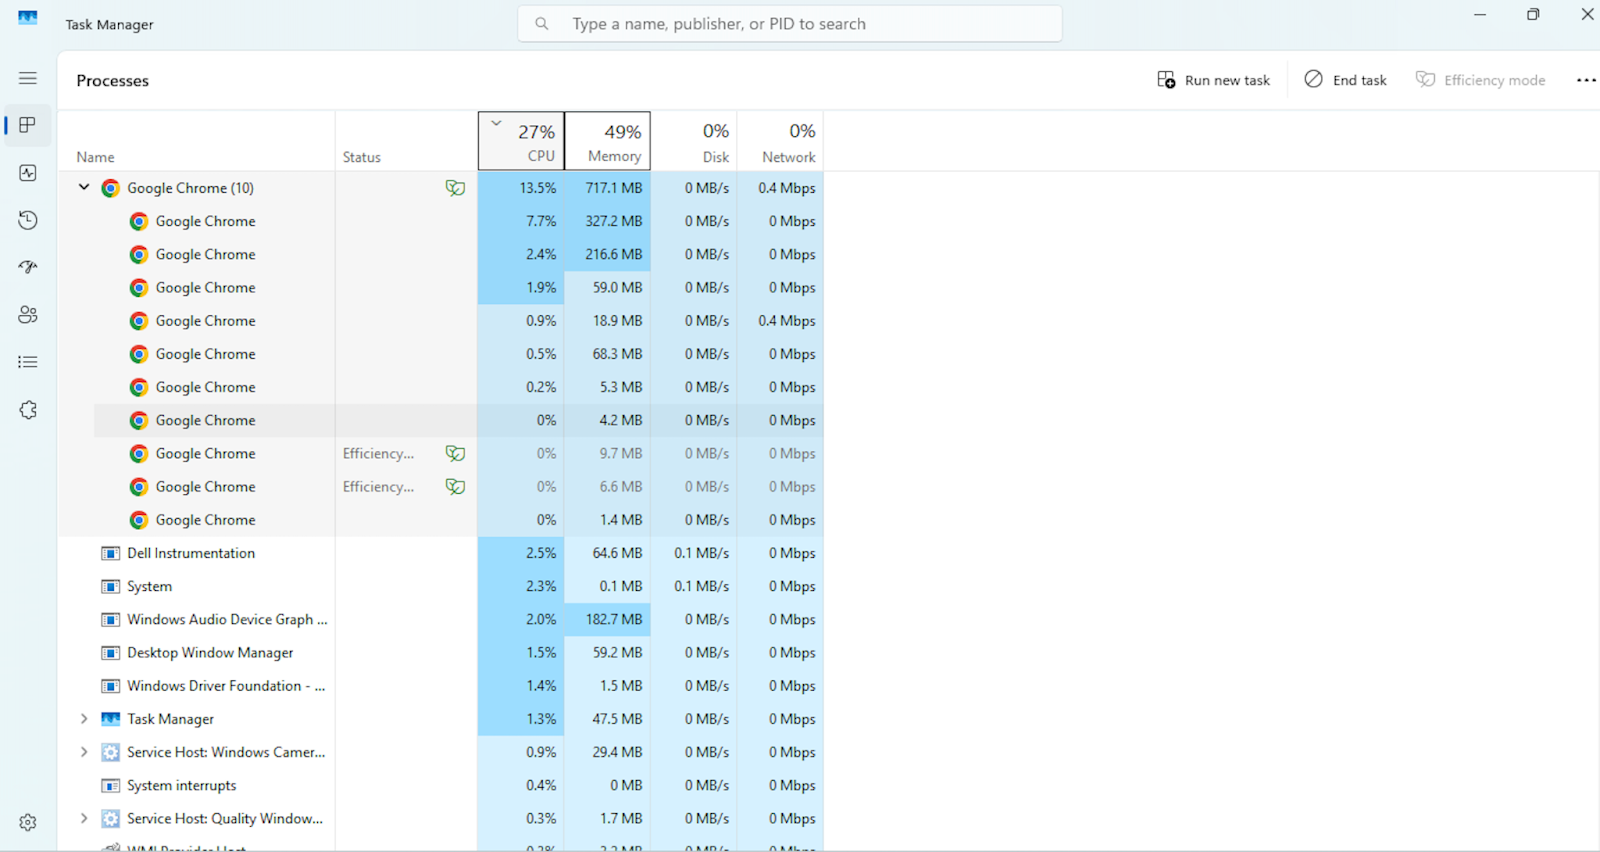
Task: Click the Dell Instrumentation process icon
Action: 111,553
